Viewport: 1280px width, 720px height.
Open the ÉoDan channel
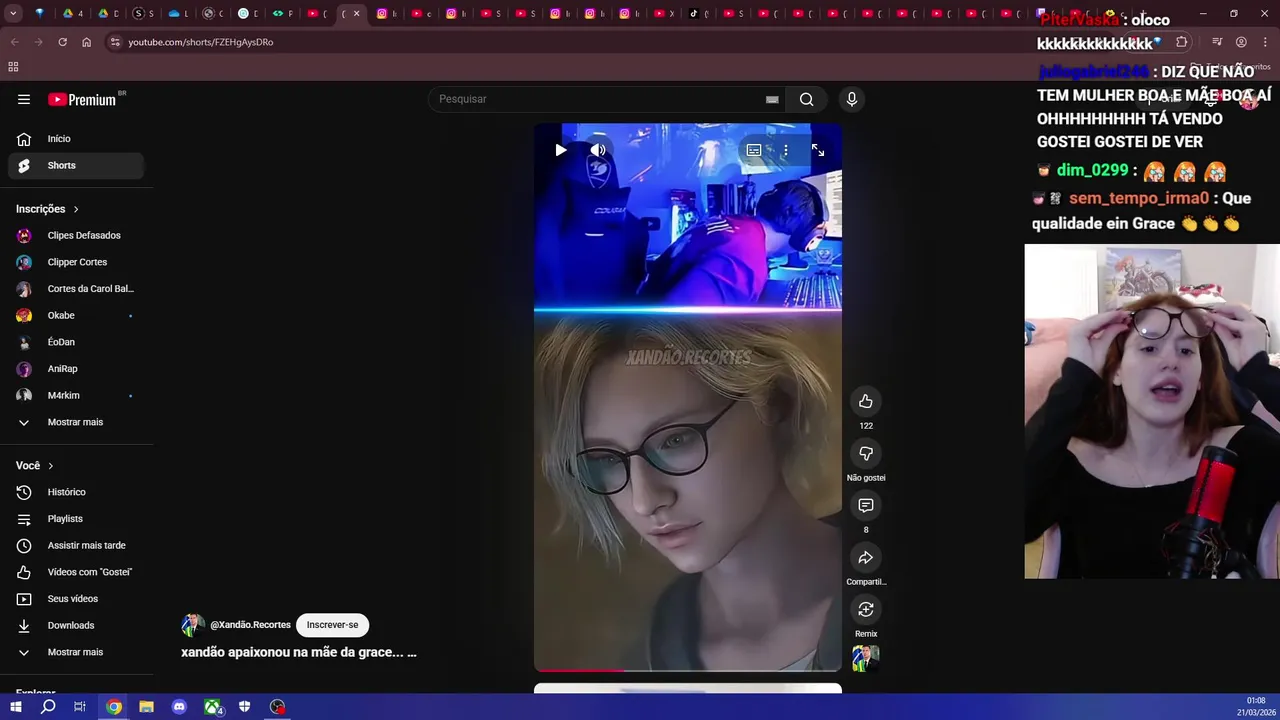(x=76, y=342)
